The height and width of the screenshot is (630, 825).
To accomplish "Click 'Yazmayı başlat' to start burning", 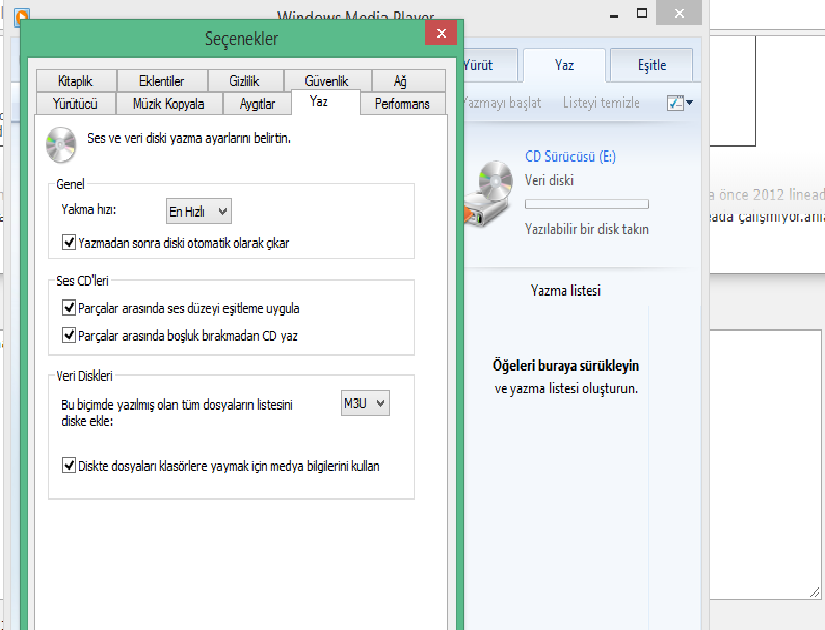I will (502, 103).
